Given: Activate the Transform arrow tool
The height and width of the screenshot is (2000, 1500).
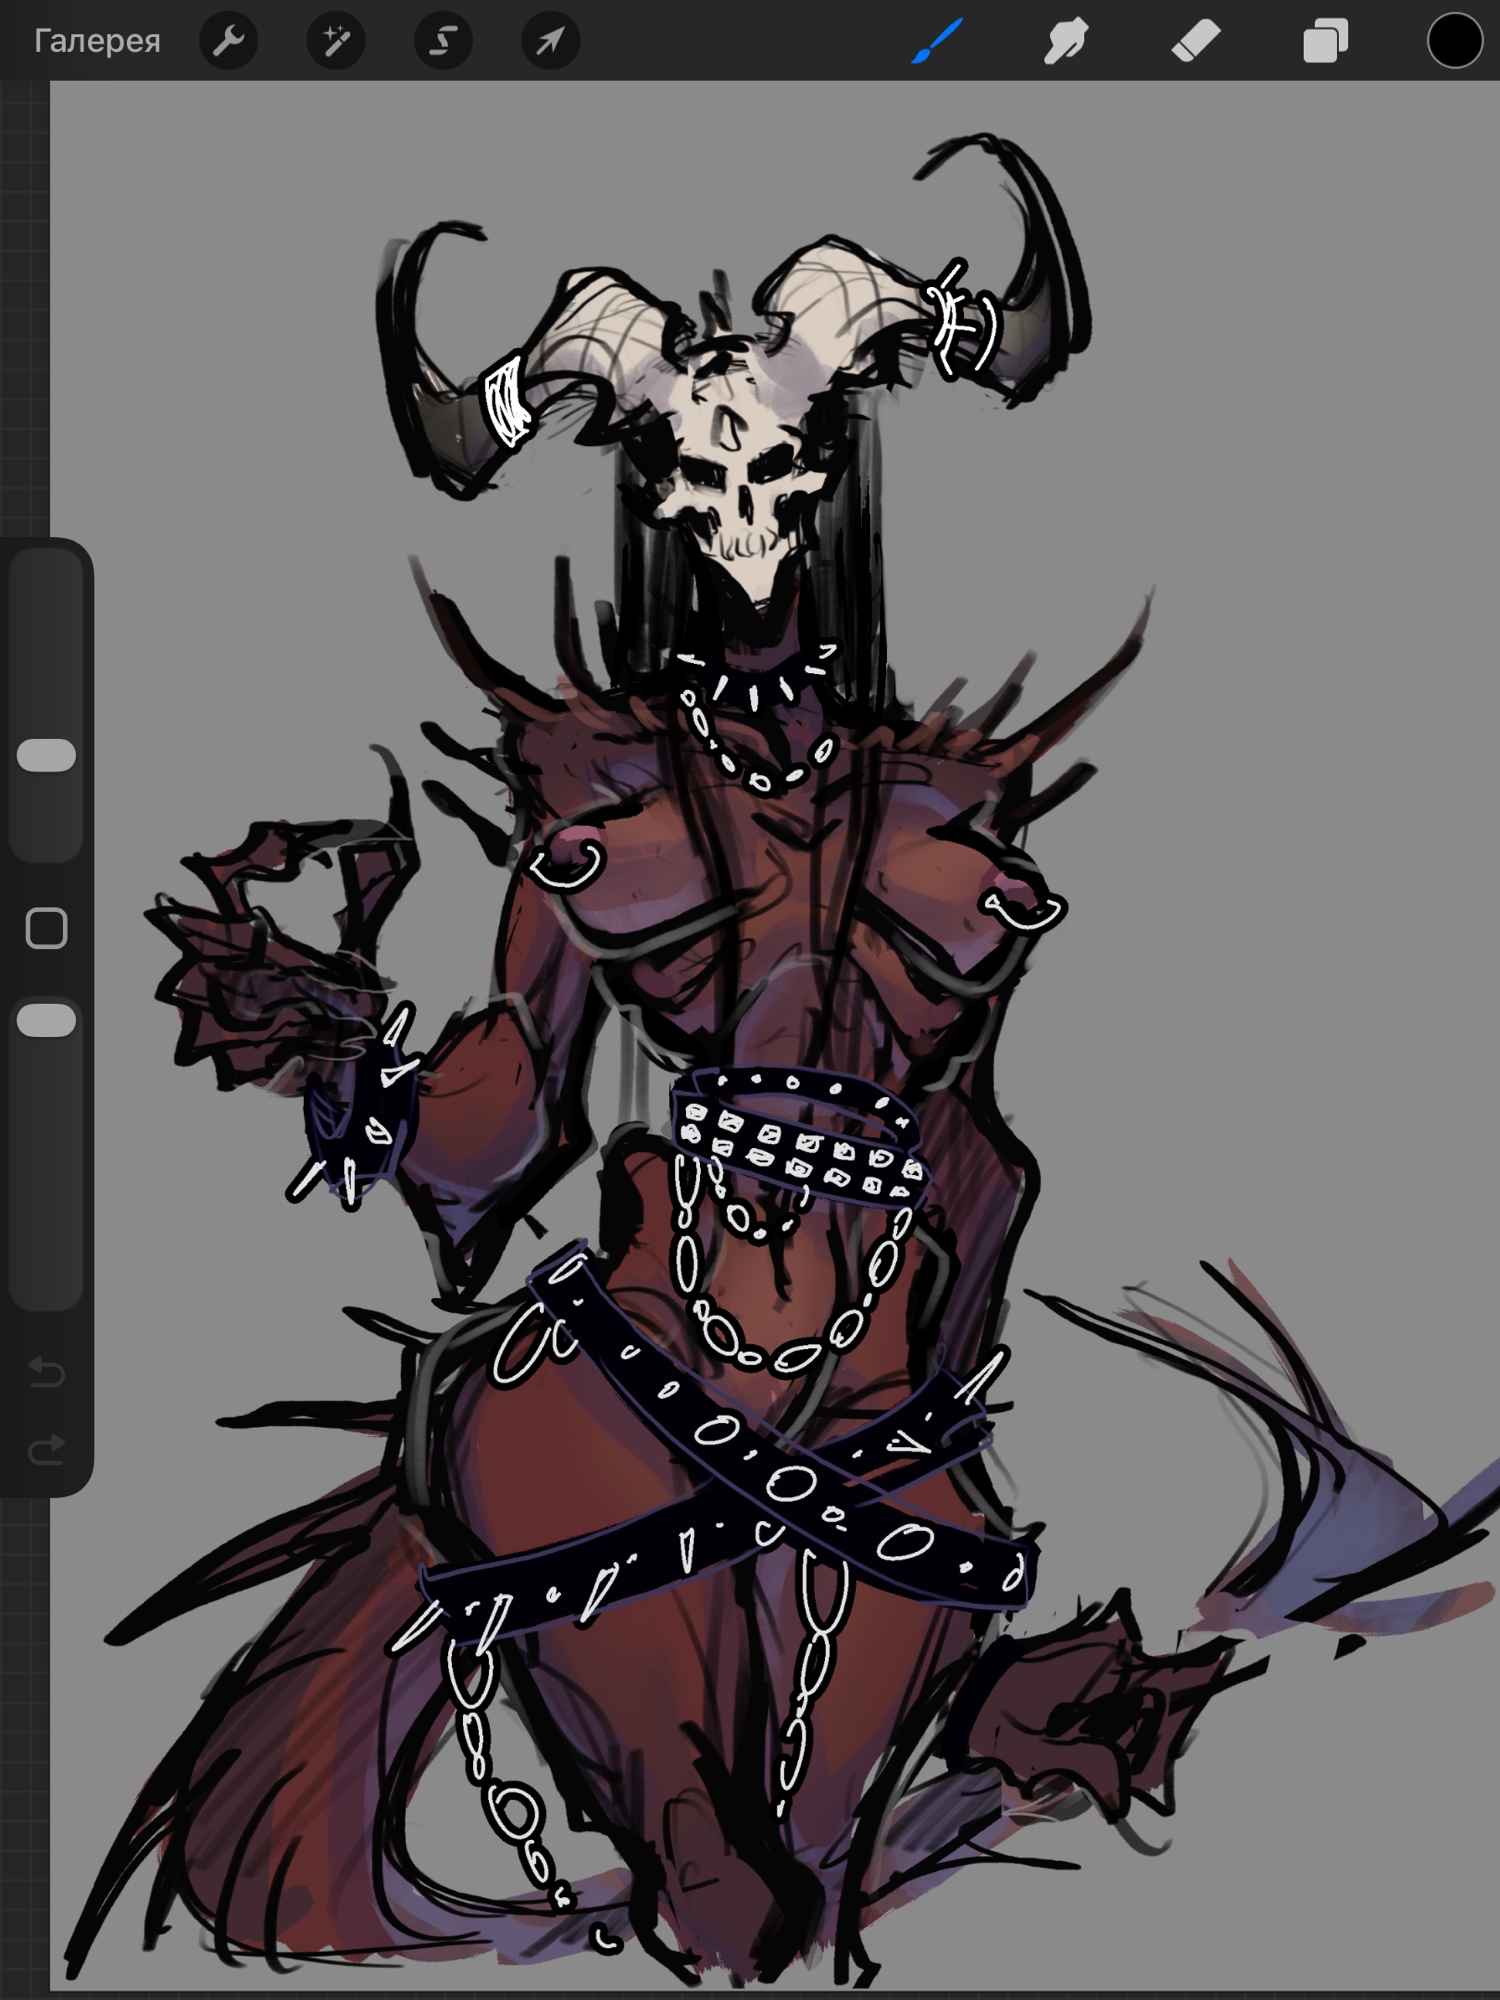Looking at the screenshot, I should [x=550, y=41].
